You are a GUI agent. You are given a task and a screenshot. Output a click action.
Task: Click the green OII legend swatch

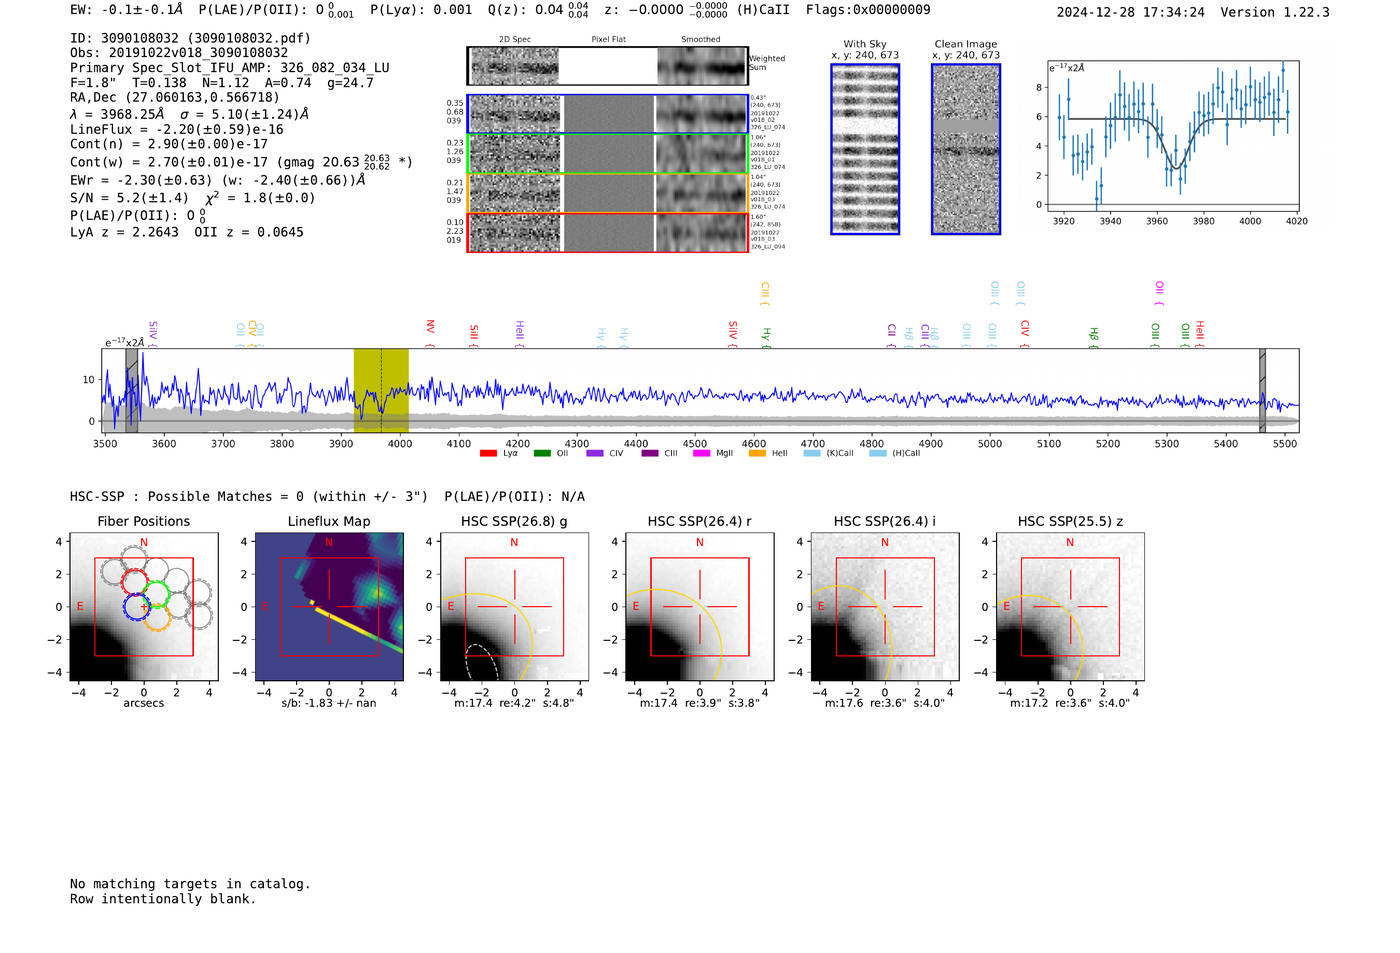[542, 454]
